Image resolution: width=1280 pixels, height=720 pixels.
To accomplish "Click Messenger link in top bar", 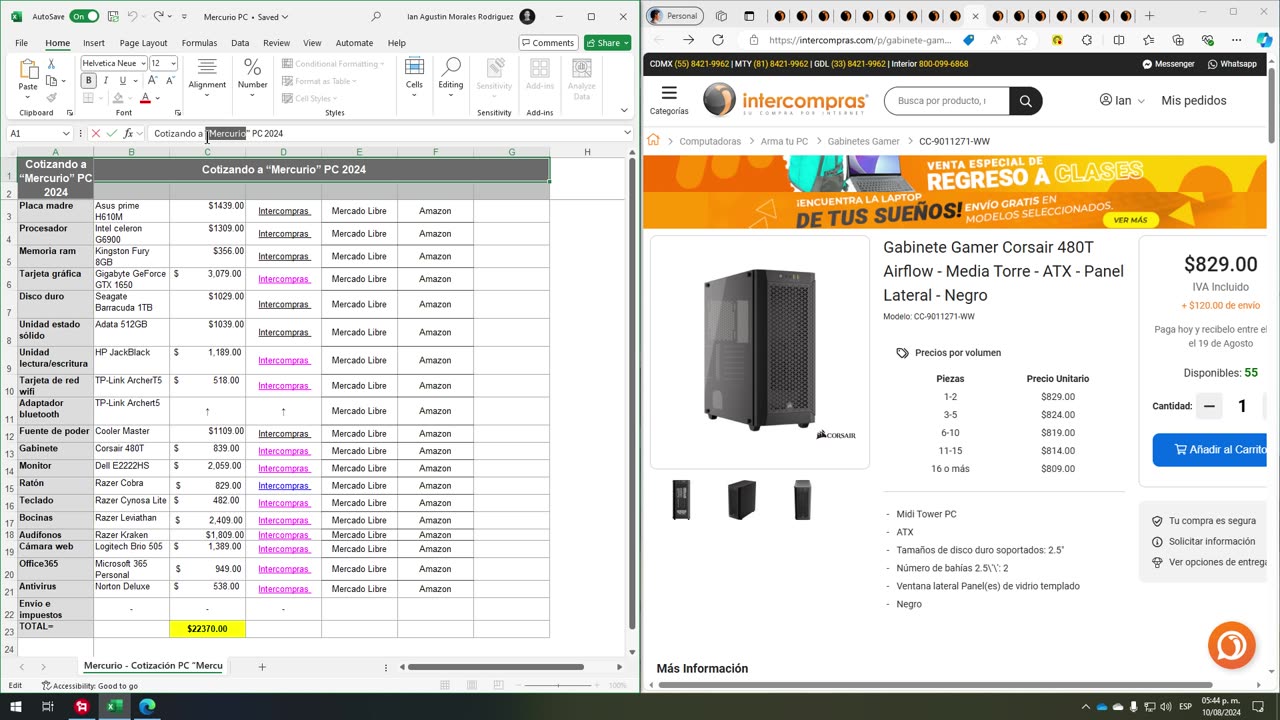I will coord(1168,64).
